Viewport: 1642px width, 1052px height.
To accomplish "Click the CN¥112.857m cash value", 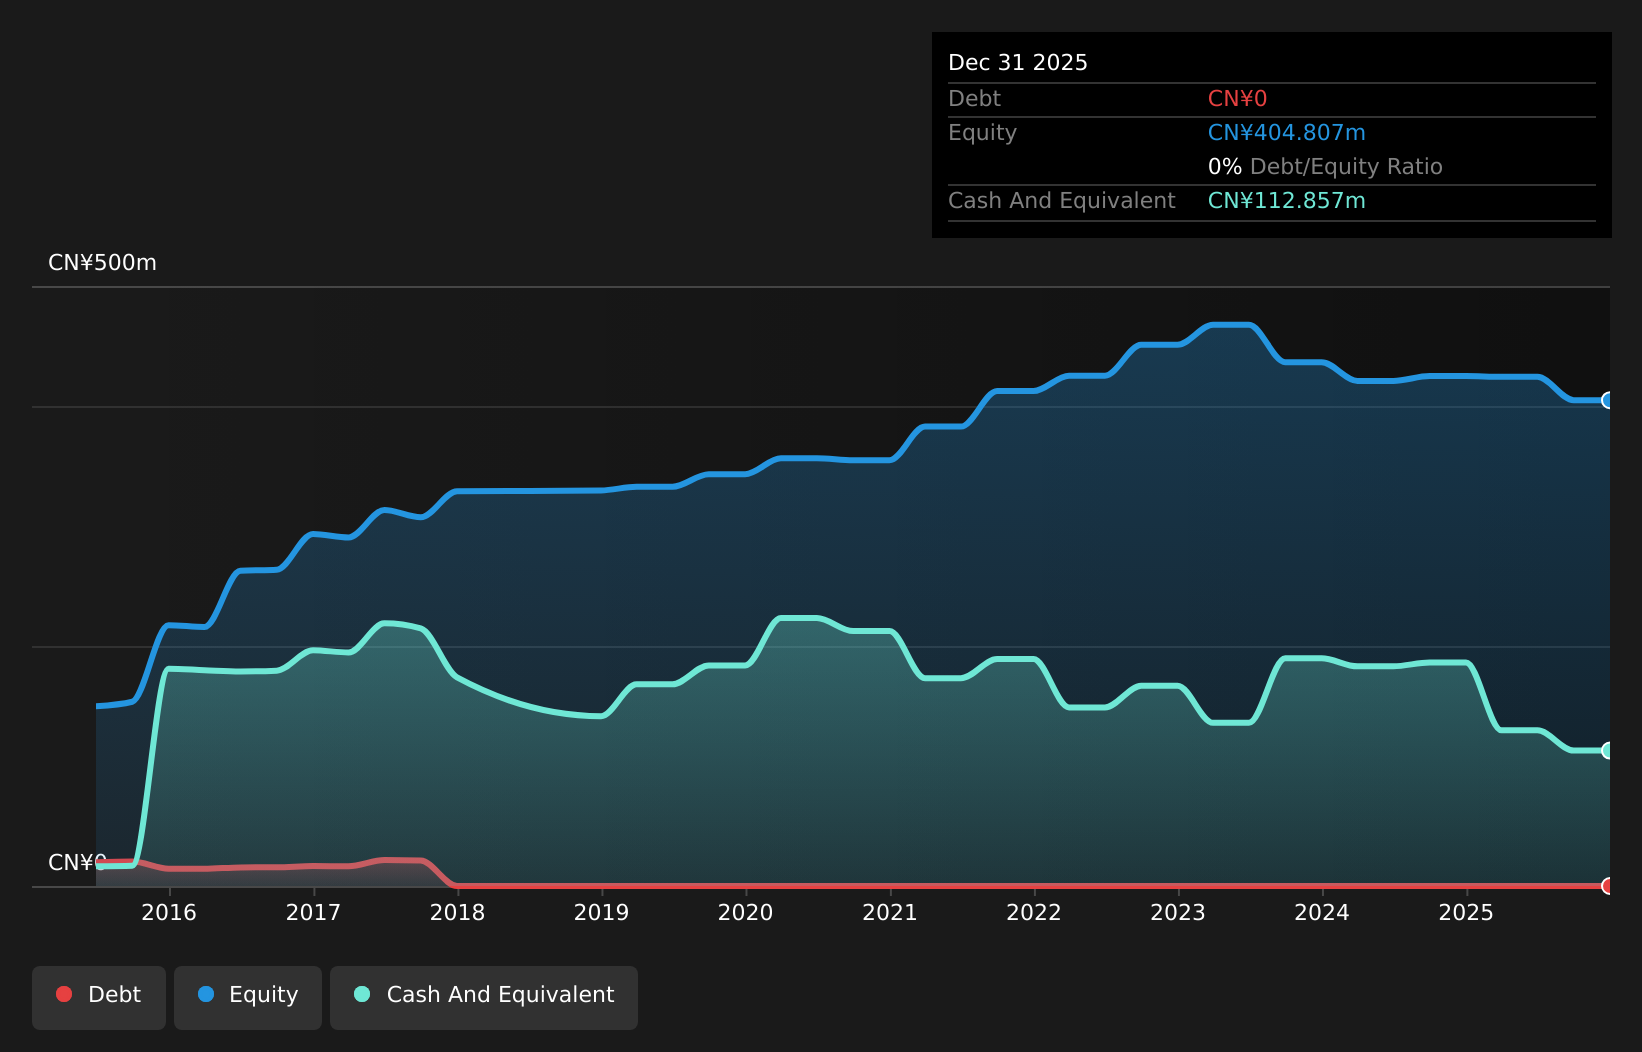I will pyautogui.click(x=1286, y=201).
